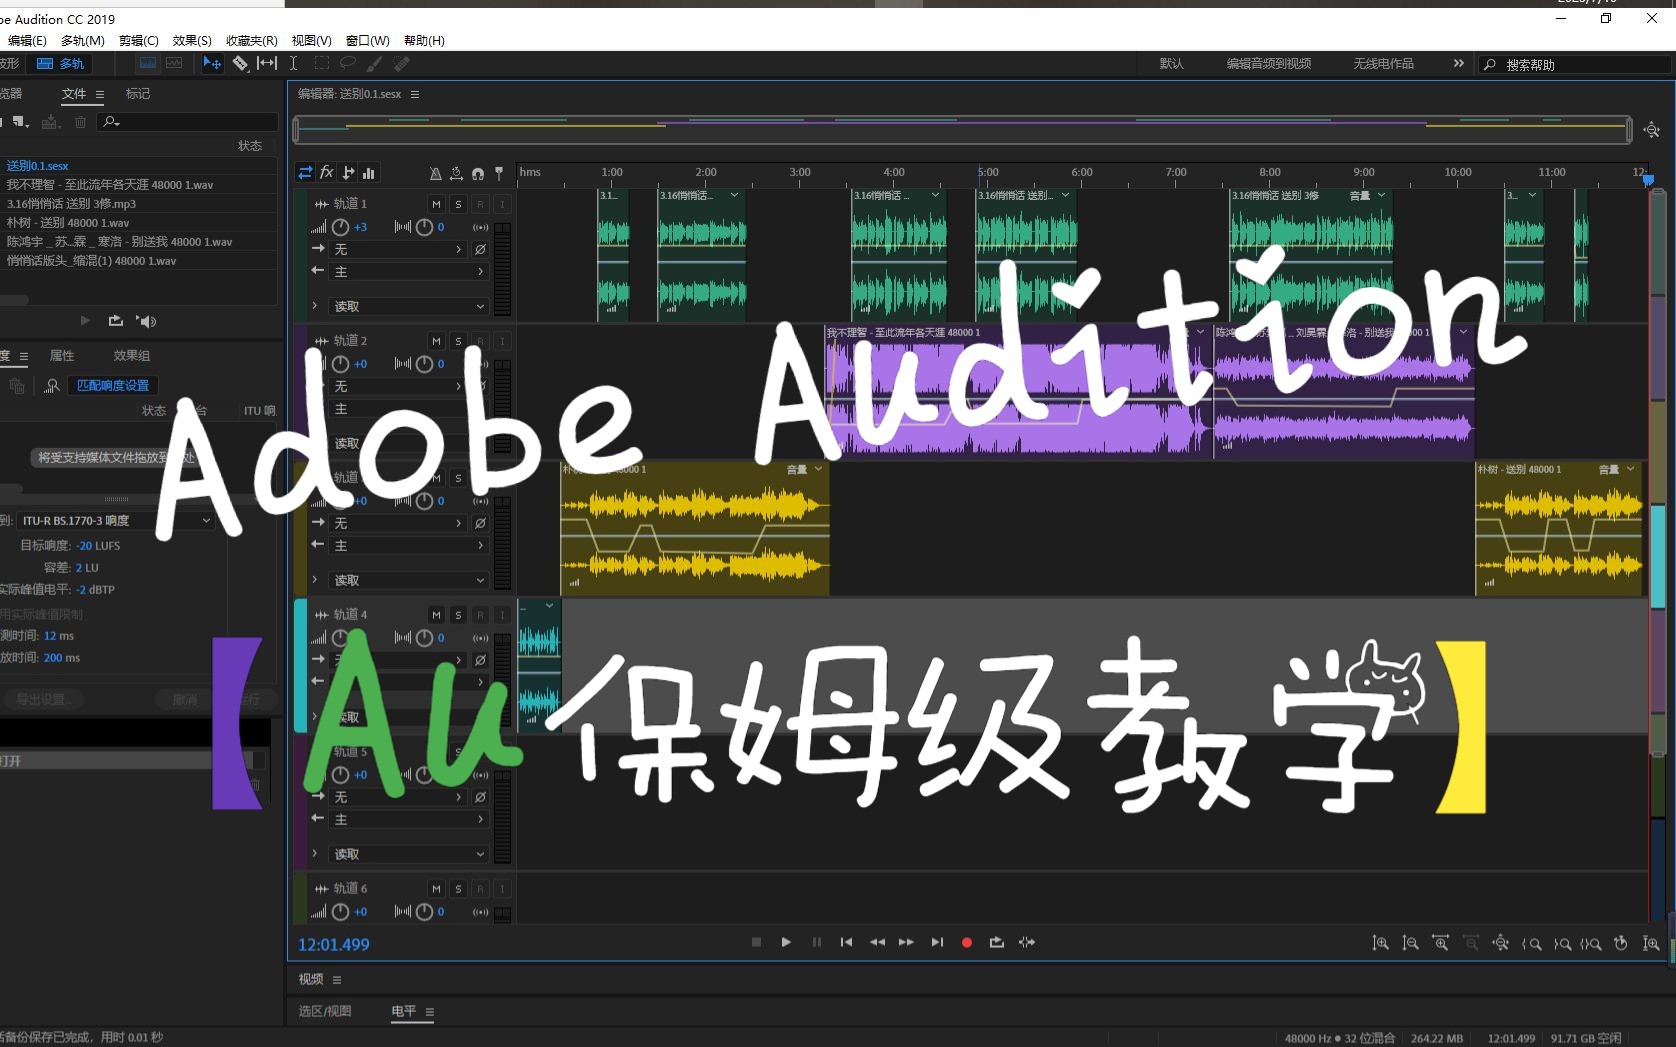Viewport: 1676px width, 1047px height.
Task: Switch to the 电平 panel tab
Action: 404,1011
